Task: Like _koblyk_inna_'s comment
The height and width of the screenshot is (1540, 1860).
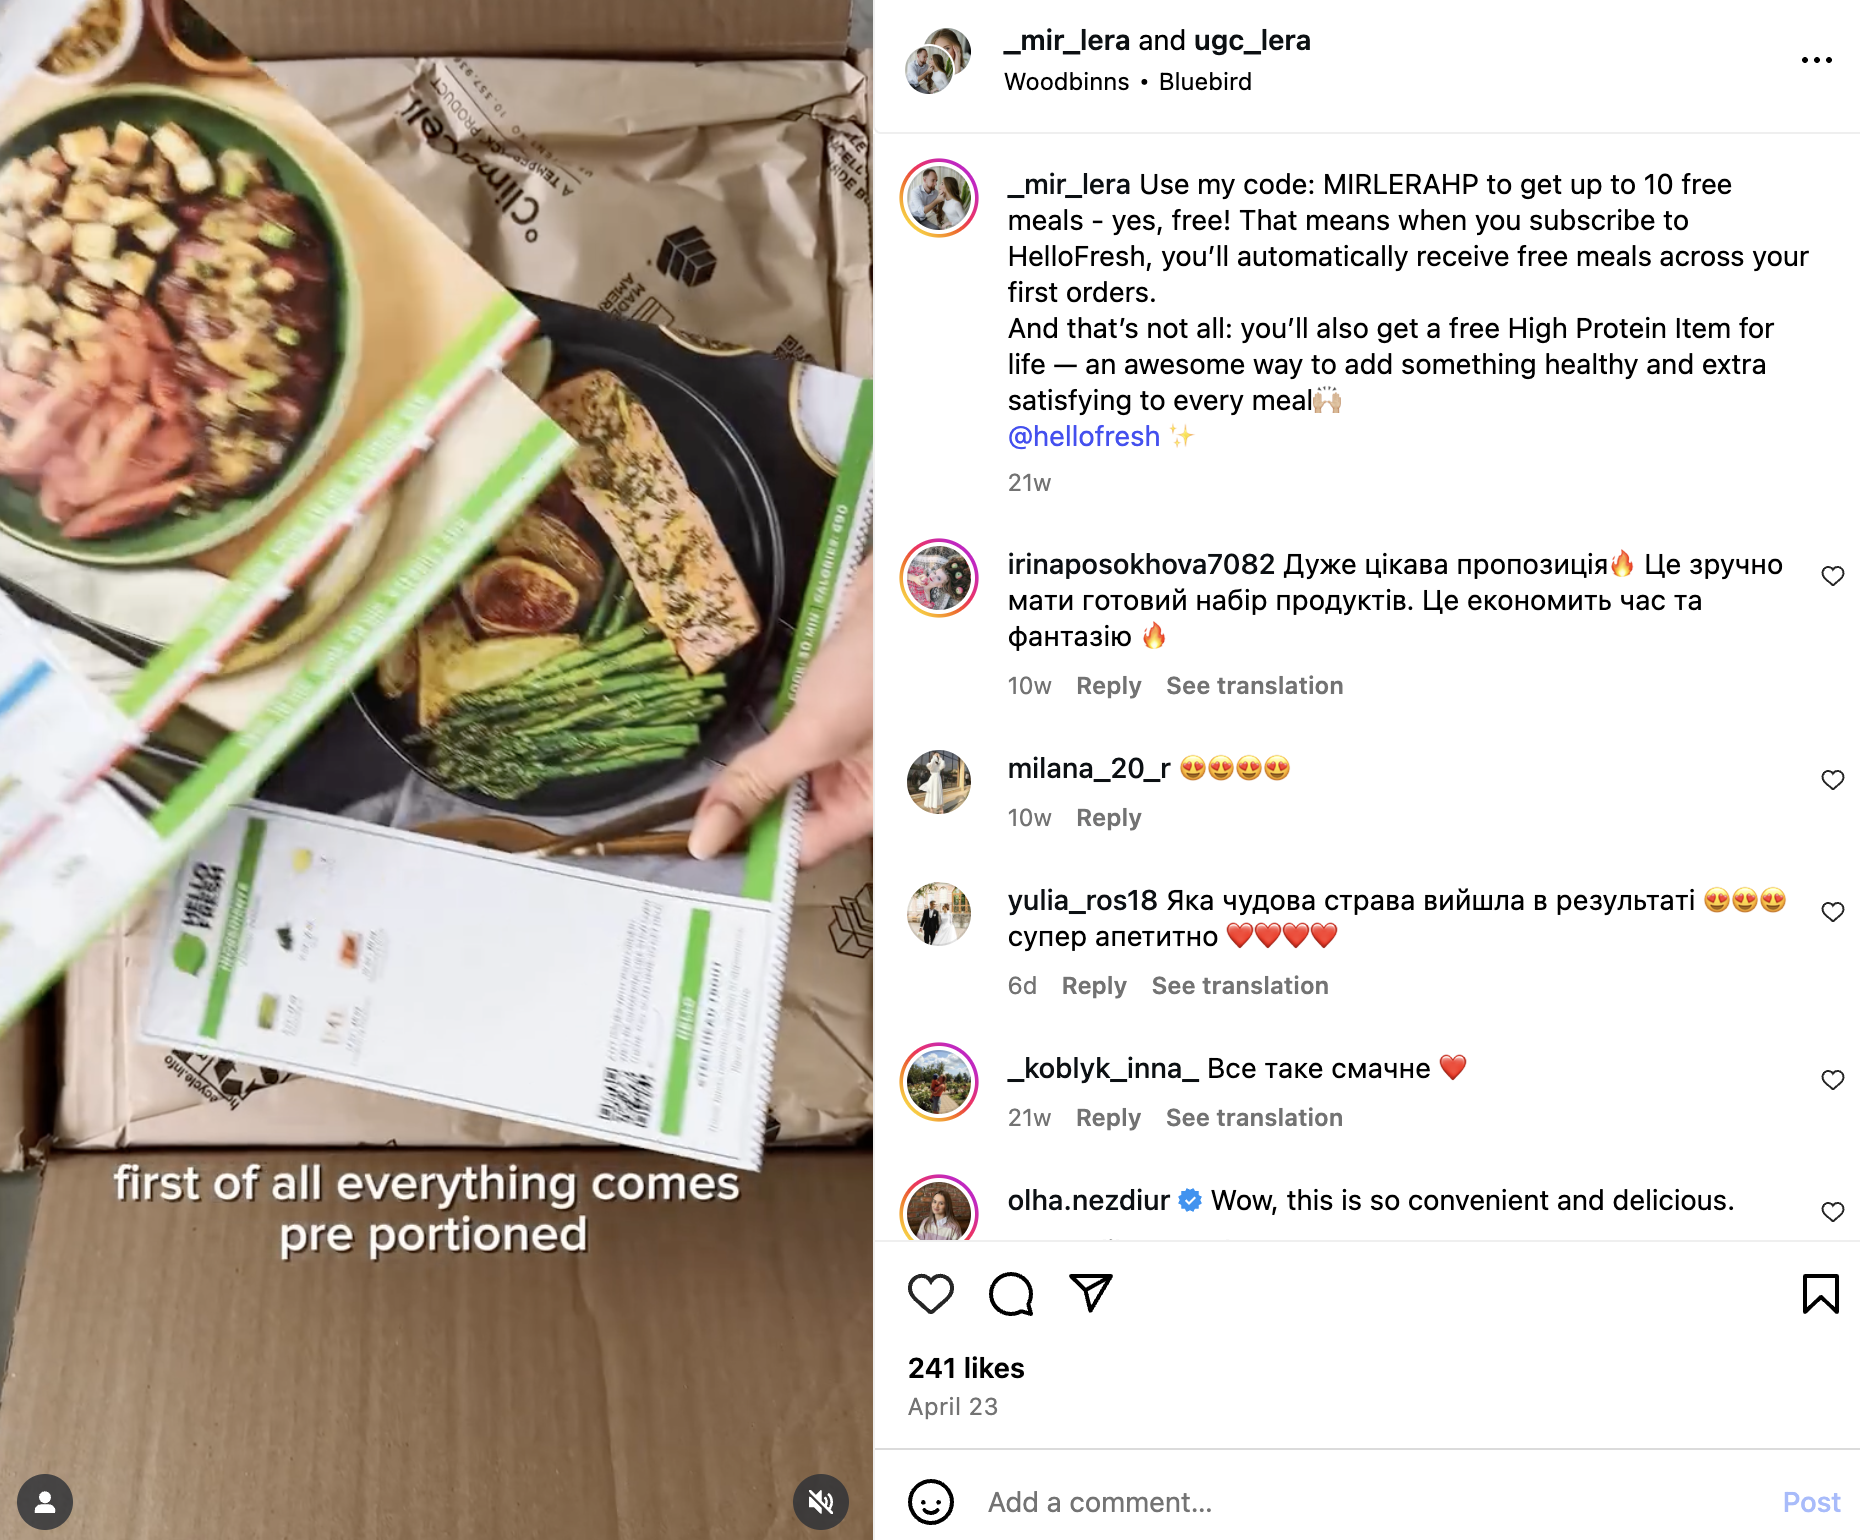Action: pos(1832,1080)
